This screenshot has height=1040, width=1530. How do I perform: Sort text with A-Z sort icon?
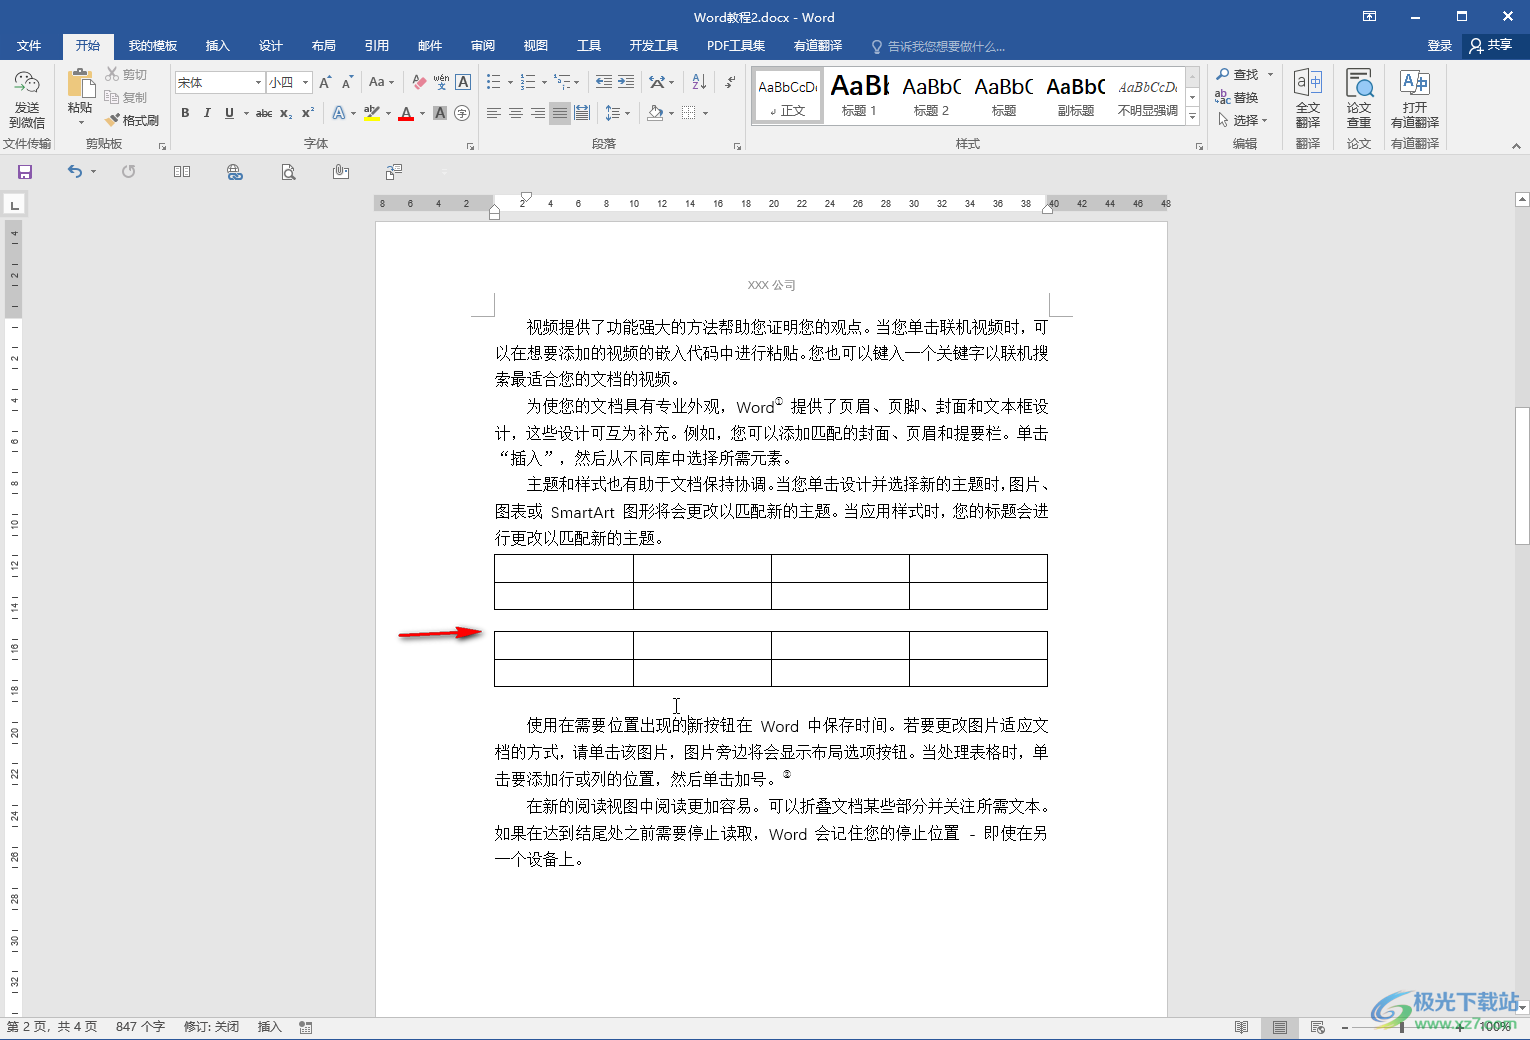(699, 82)
